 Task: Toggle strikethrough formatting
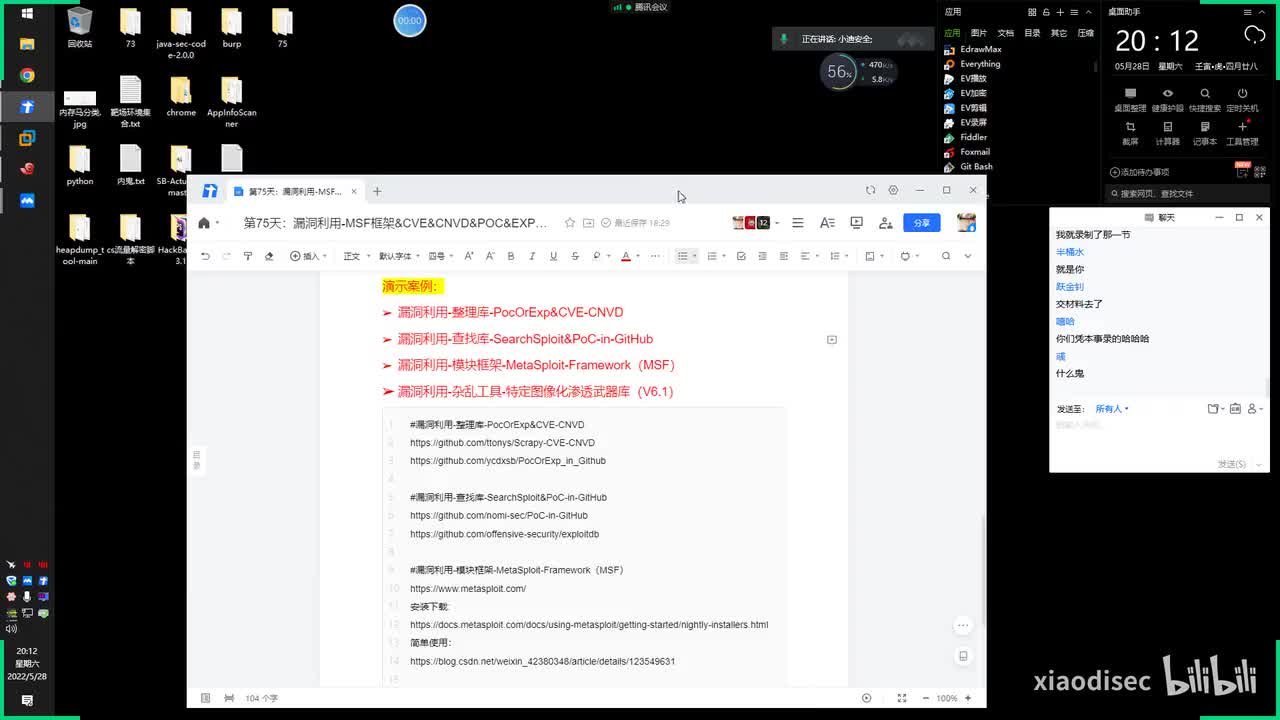point(575,256)
